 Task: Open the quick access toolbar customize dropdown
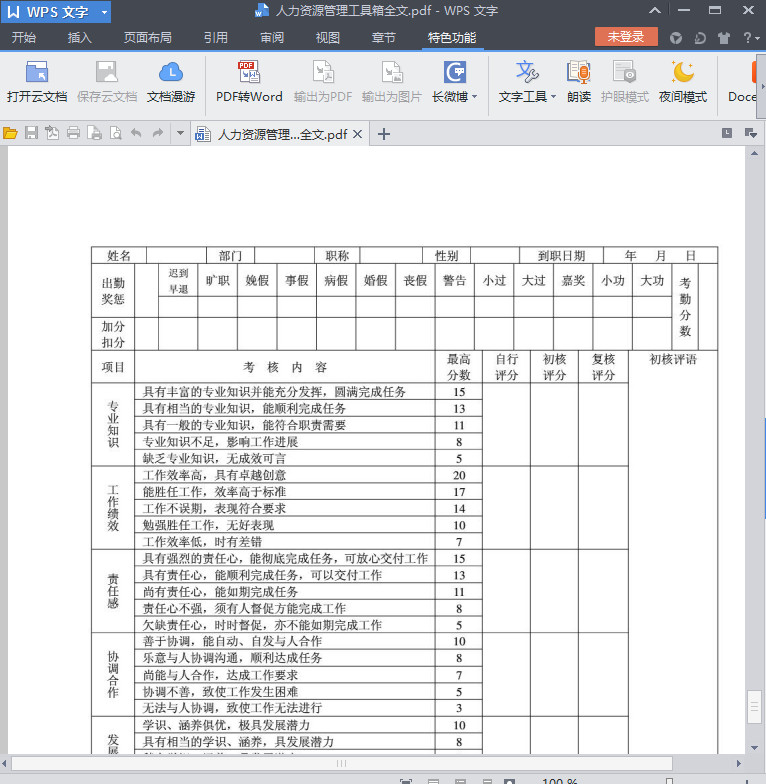(180, 133)
